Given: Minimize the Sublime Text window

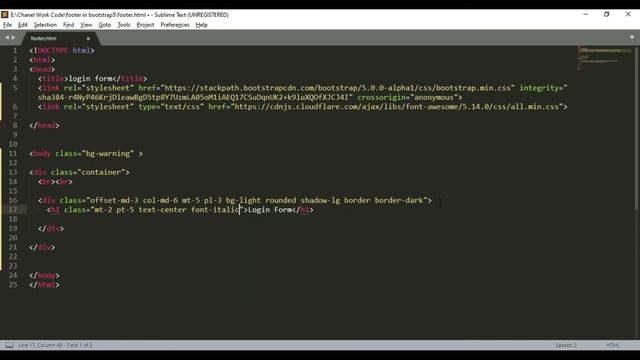Looking at the screenshot, I should click(586, 14).
